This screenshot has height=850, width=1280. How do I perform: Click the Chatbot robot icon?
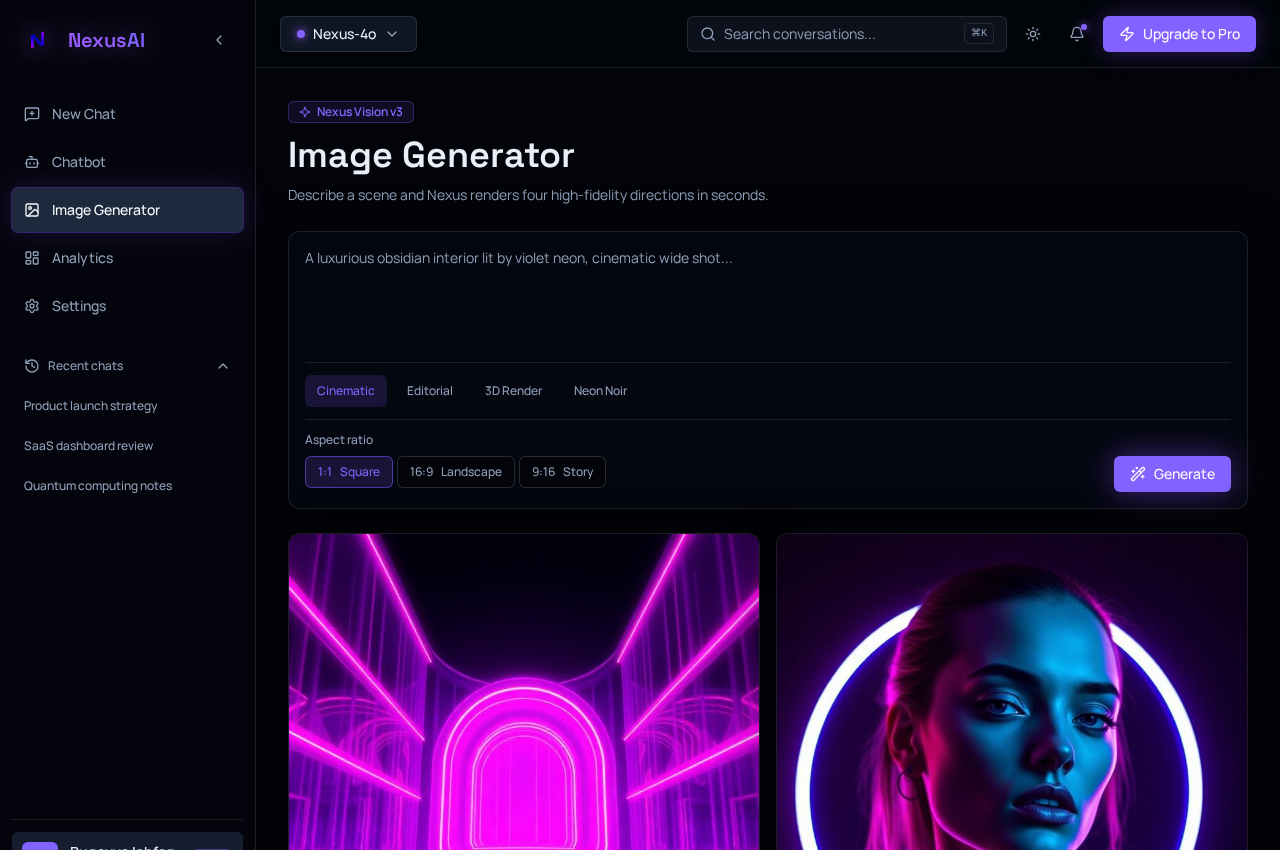(x=32, y=162)
